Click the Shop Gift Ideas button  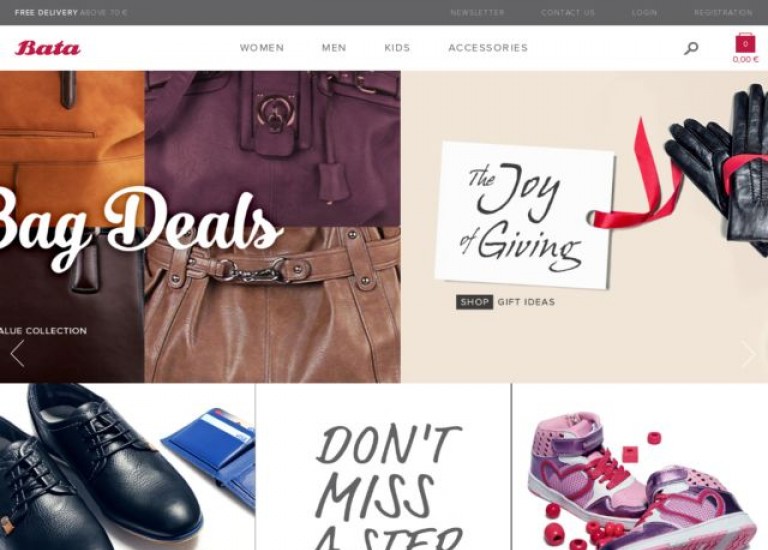point(505,302)
